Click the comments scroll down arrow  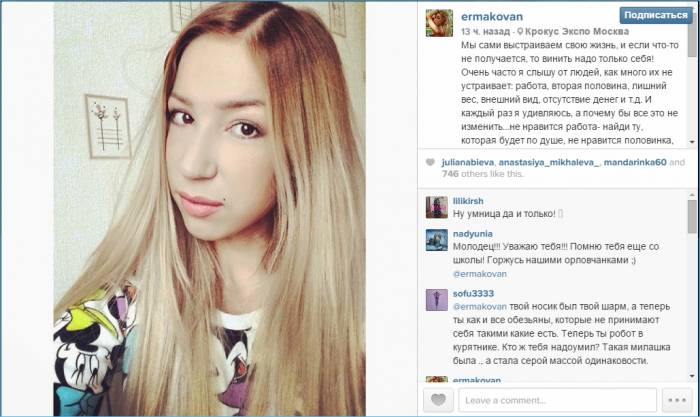coord(692,376)
